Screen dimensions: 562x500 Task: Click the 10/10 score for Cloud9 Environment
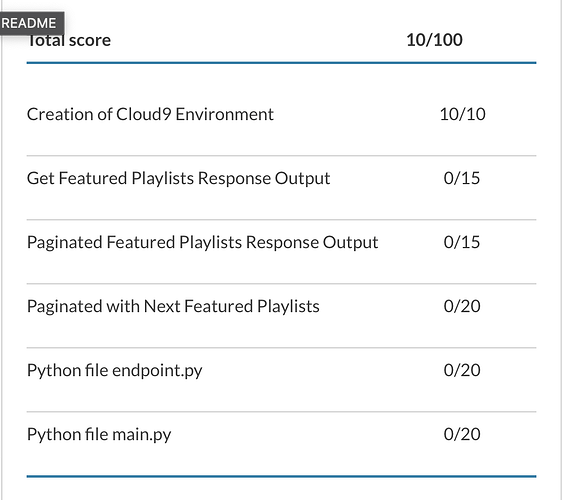click(x=462, y=114)
